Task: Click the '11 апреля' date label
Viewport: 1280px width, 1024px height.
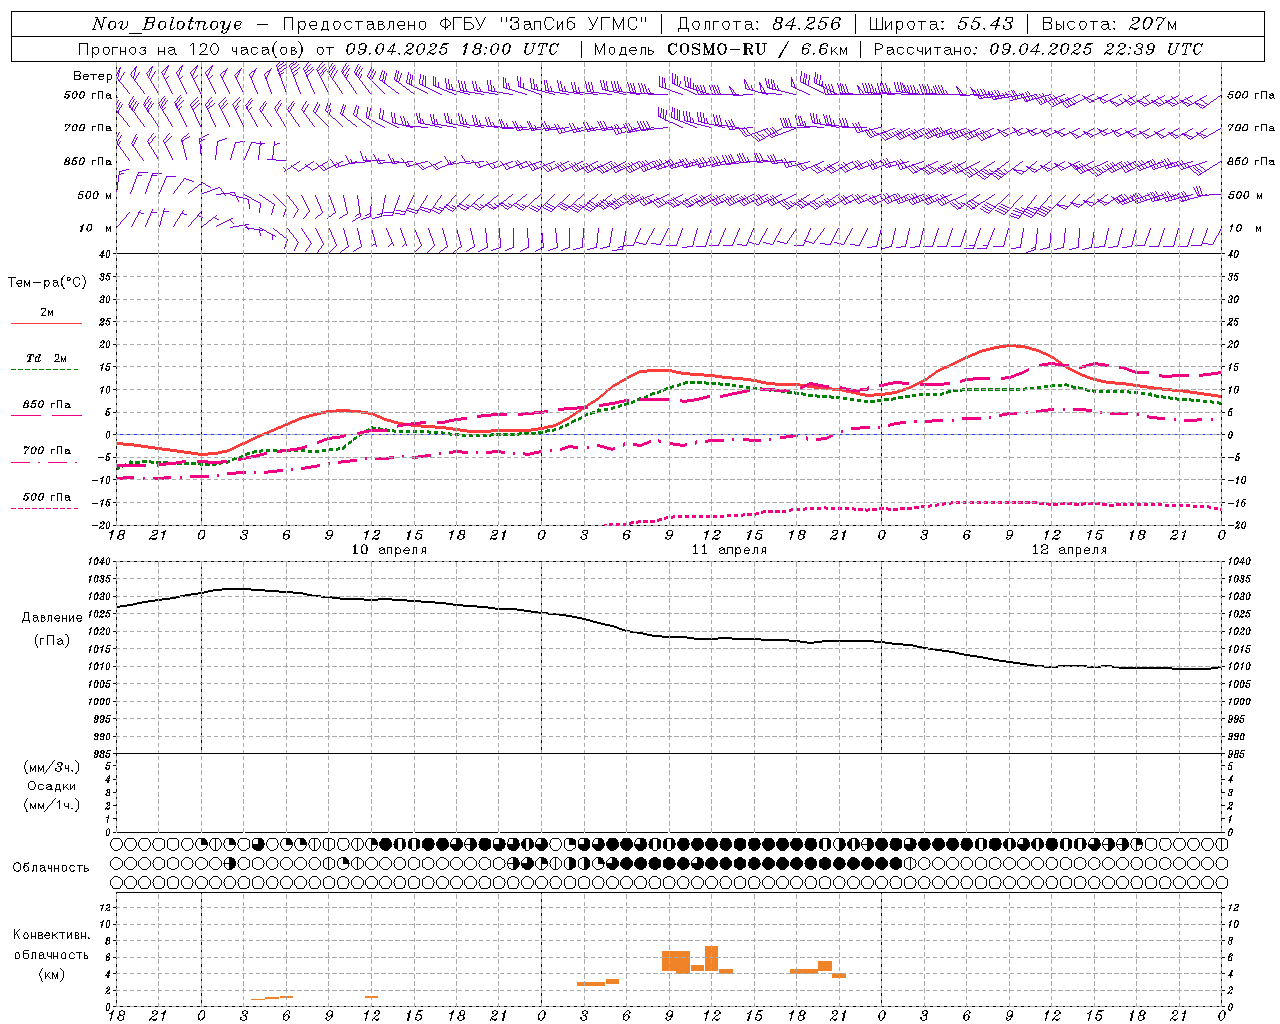Action: (729, 550)
